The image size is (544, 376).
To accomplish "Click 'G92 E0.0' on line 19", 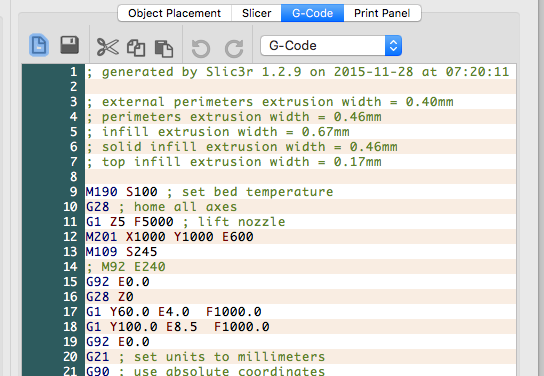I will tap(118, 341).
